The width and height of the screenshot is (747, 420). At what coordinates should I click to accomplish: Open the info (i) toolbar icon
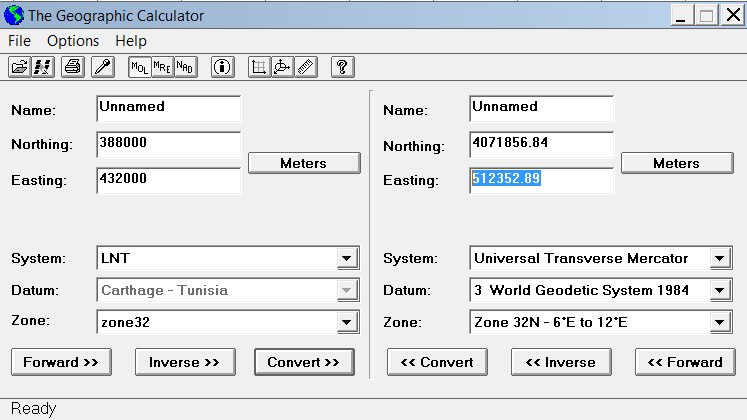coord(222,67)
